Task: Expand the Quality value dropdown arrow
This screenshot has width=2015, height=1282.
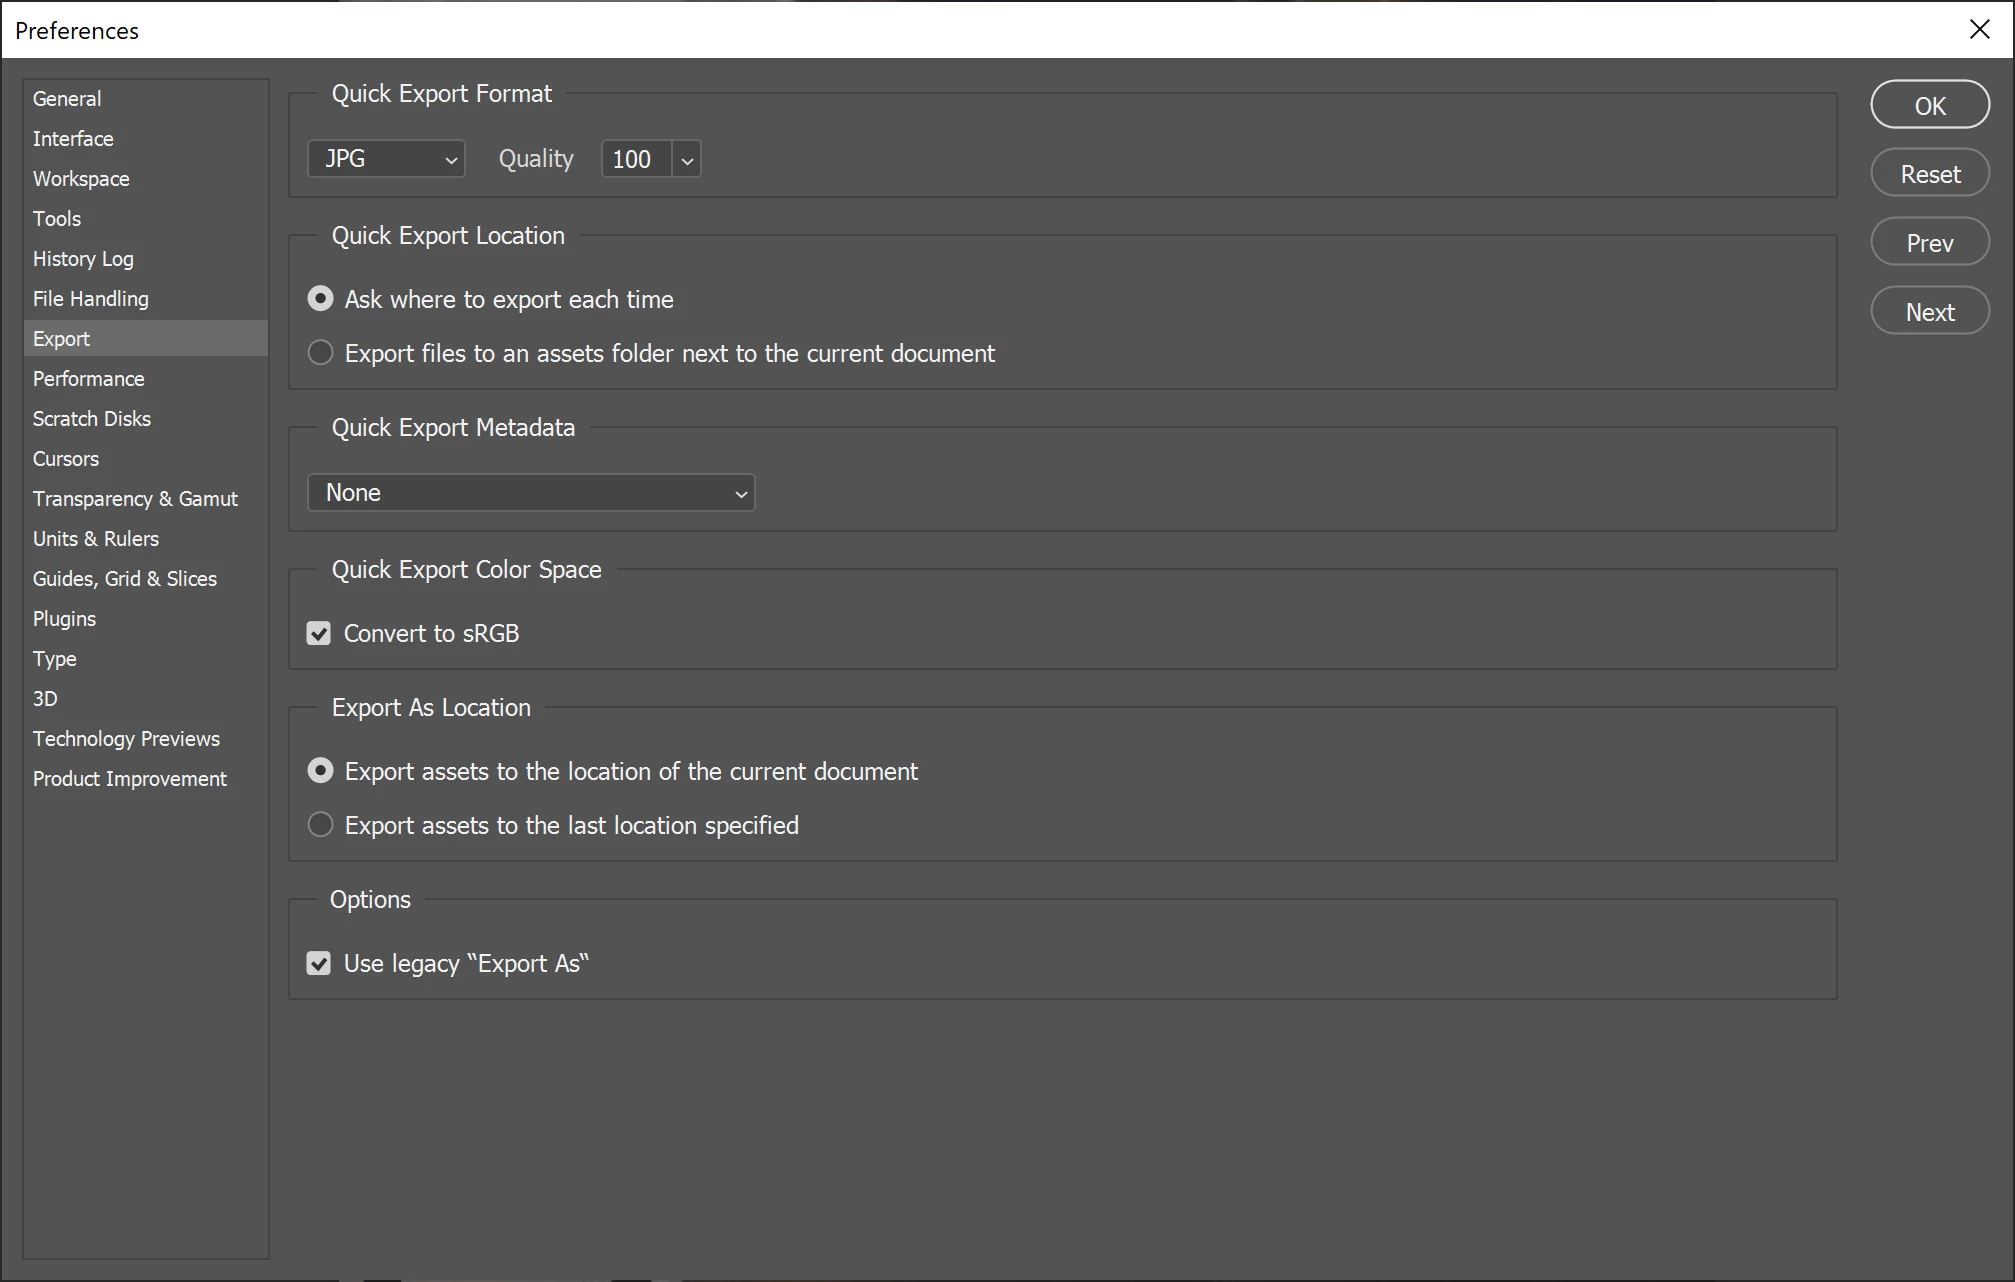Action: (687, 160)
